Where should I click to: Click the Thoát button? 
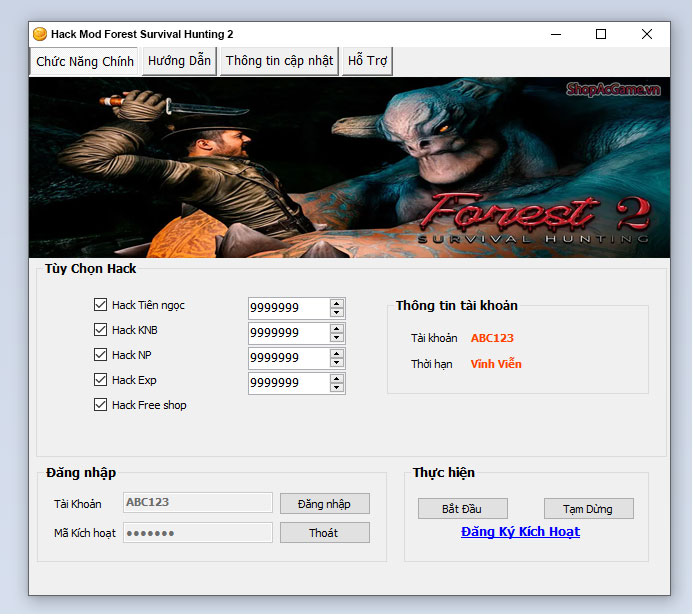[x=325, y=533]
